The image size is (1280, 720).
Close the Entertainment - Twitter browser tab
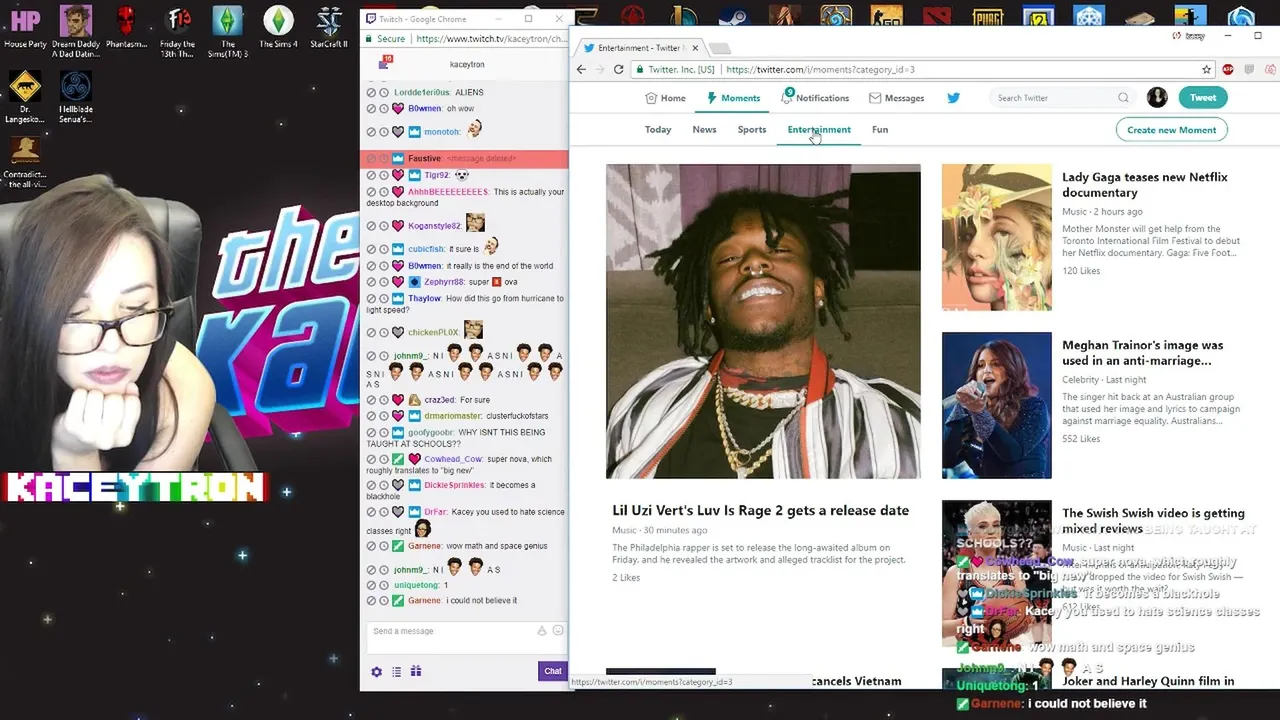click(695, 48)
